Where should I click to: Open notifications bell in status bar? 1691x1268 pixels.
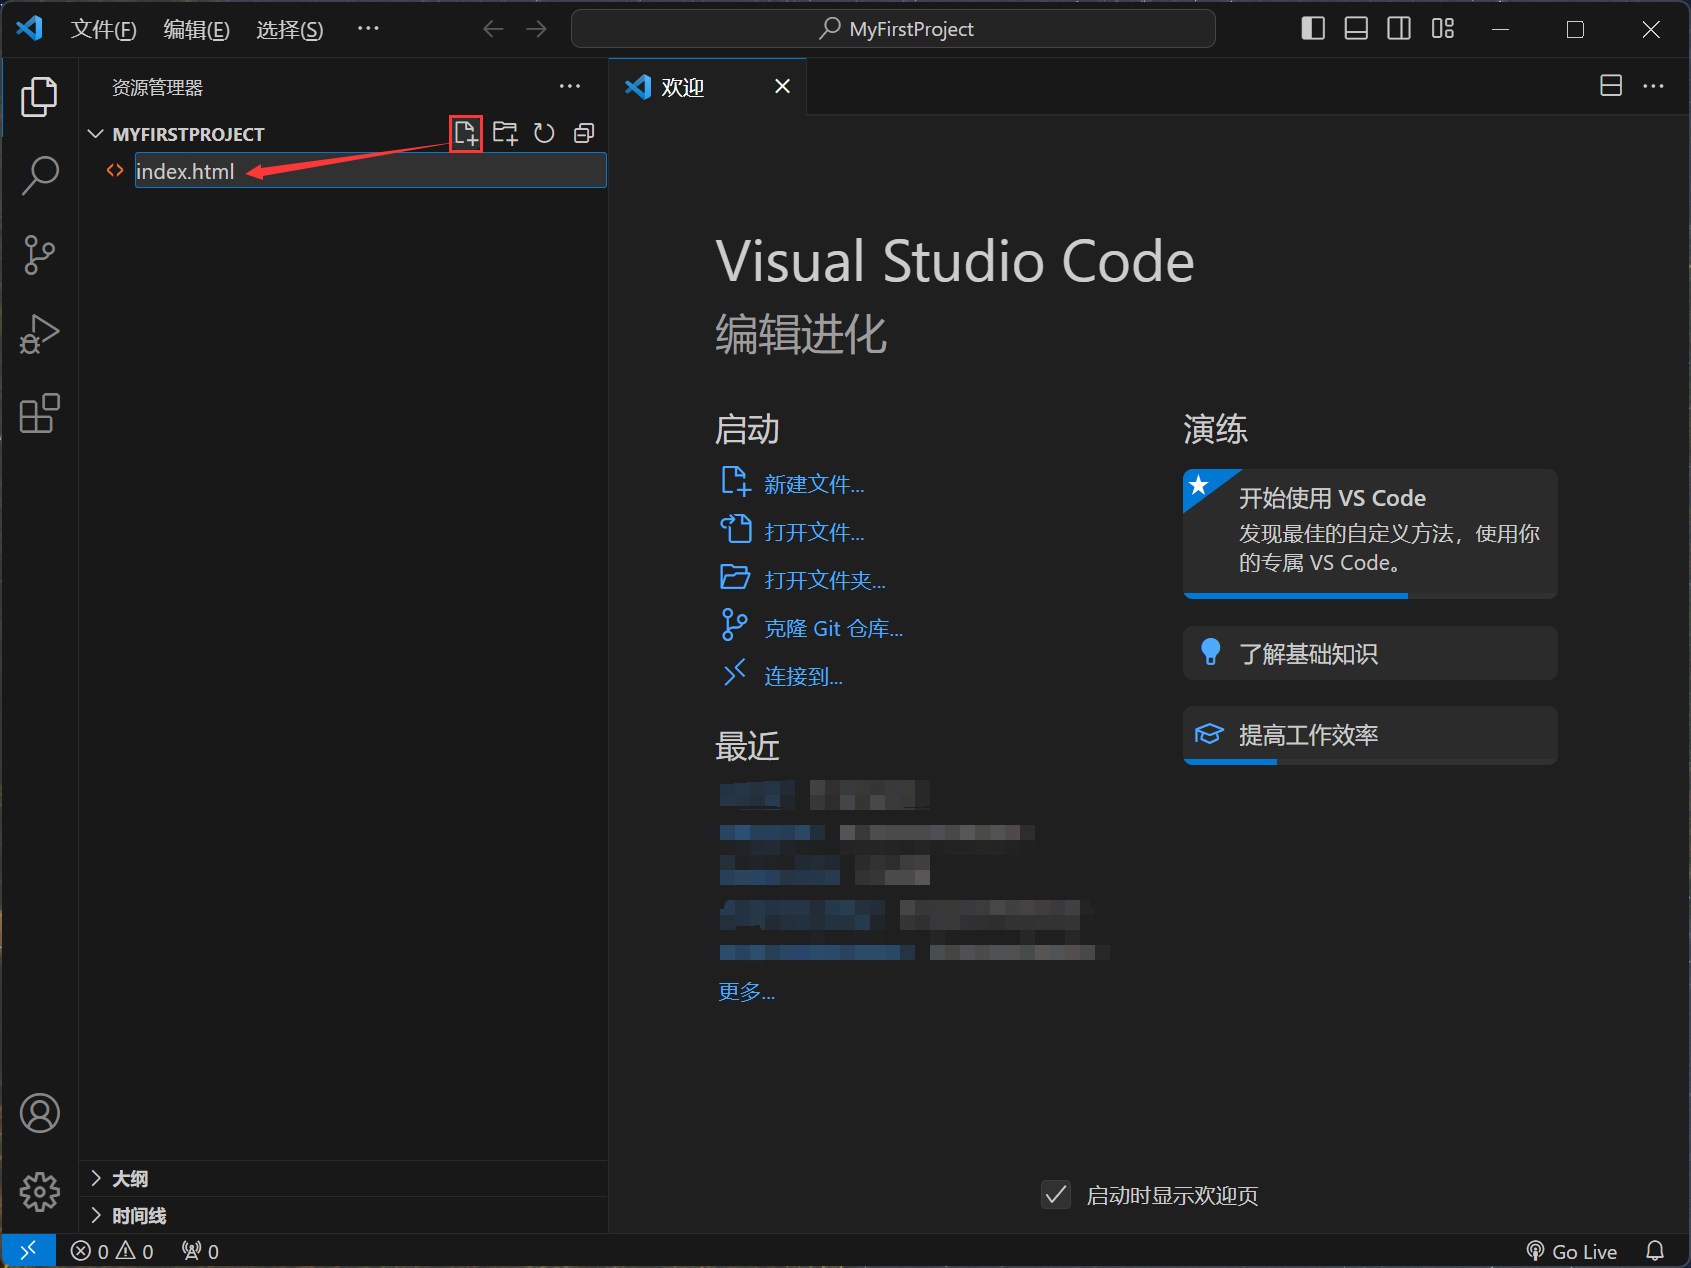(x=1655, y=1251)
